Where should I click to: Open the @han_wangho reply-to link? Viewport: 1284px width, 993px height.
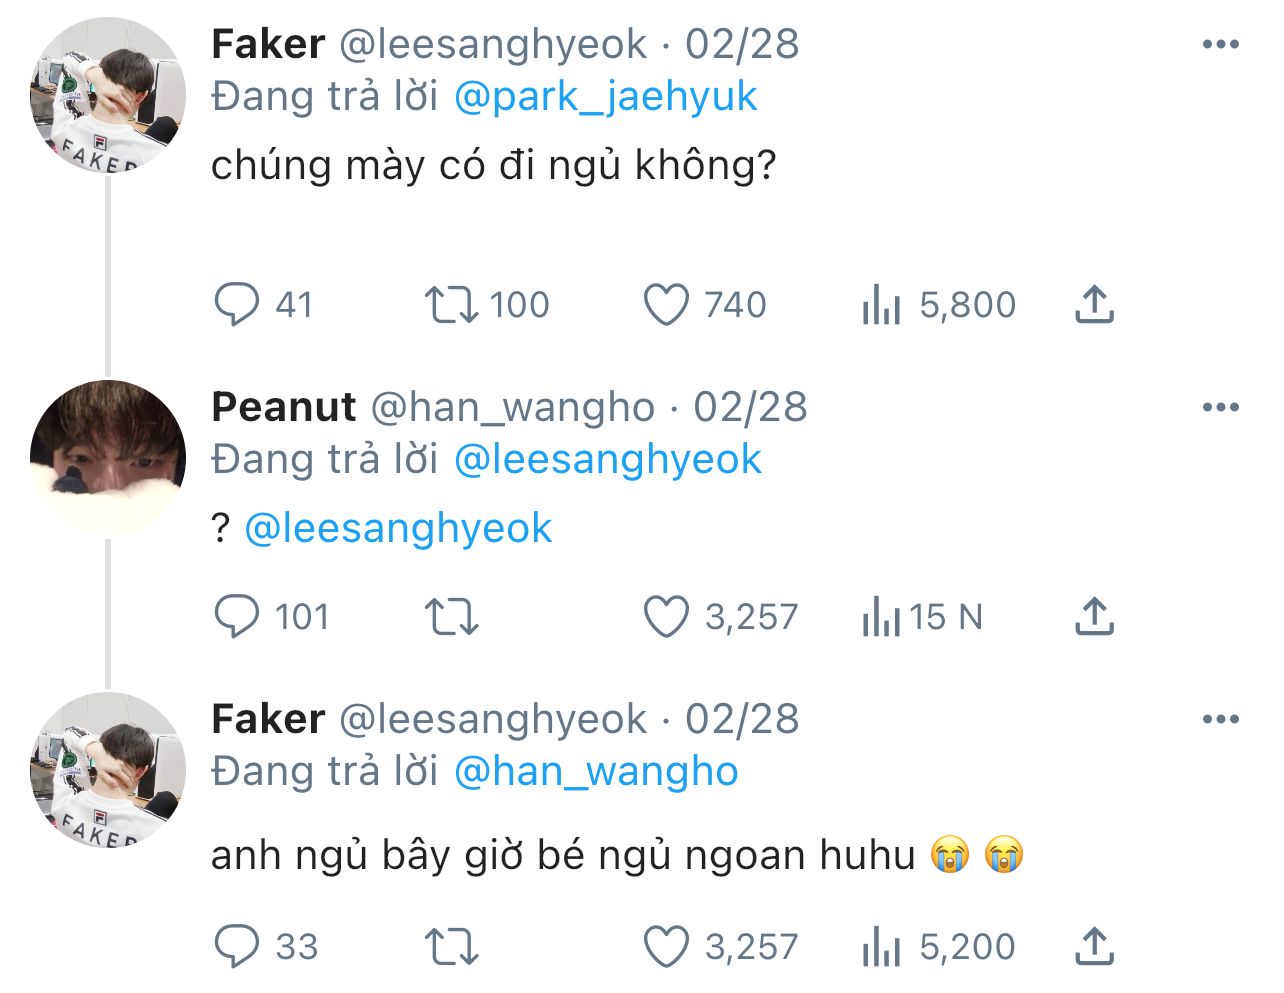point(596,772)
